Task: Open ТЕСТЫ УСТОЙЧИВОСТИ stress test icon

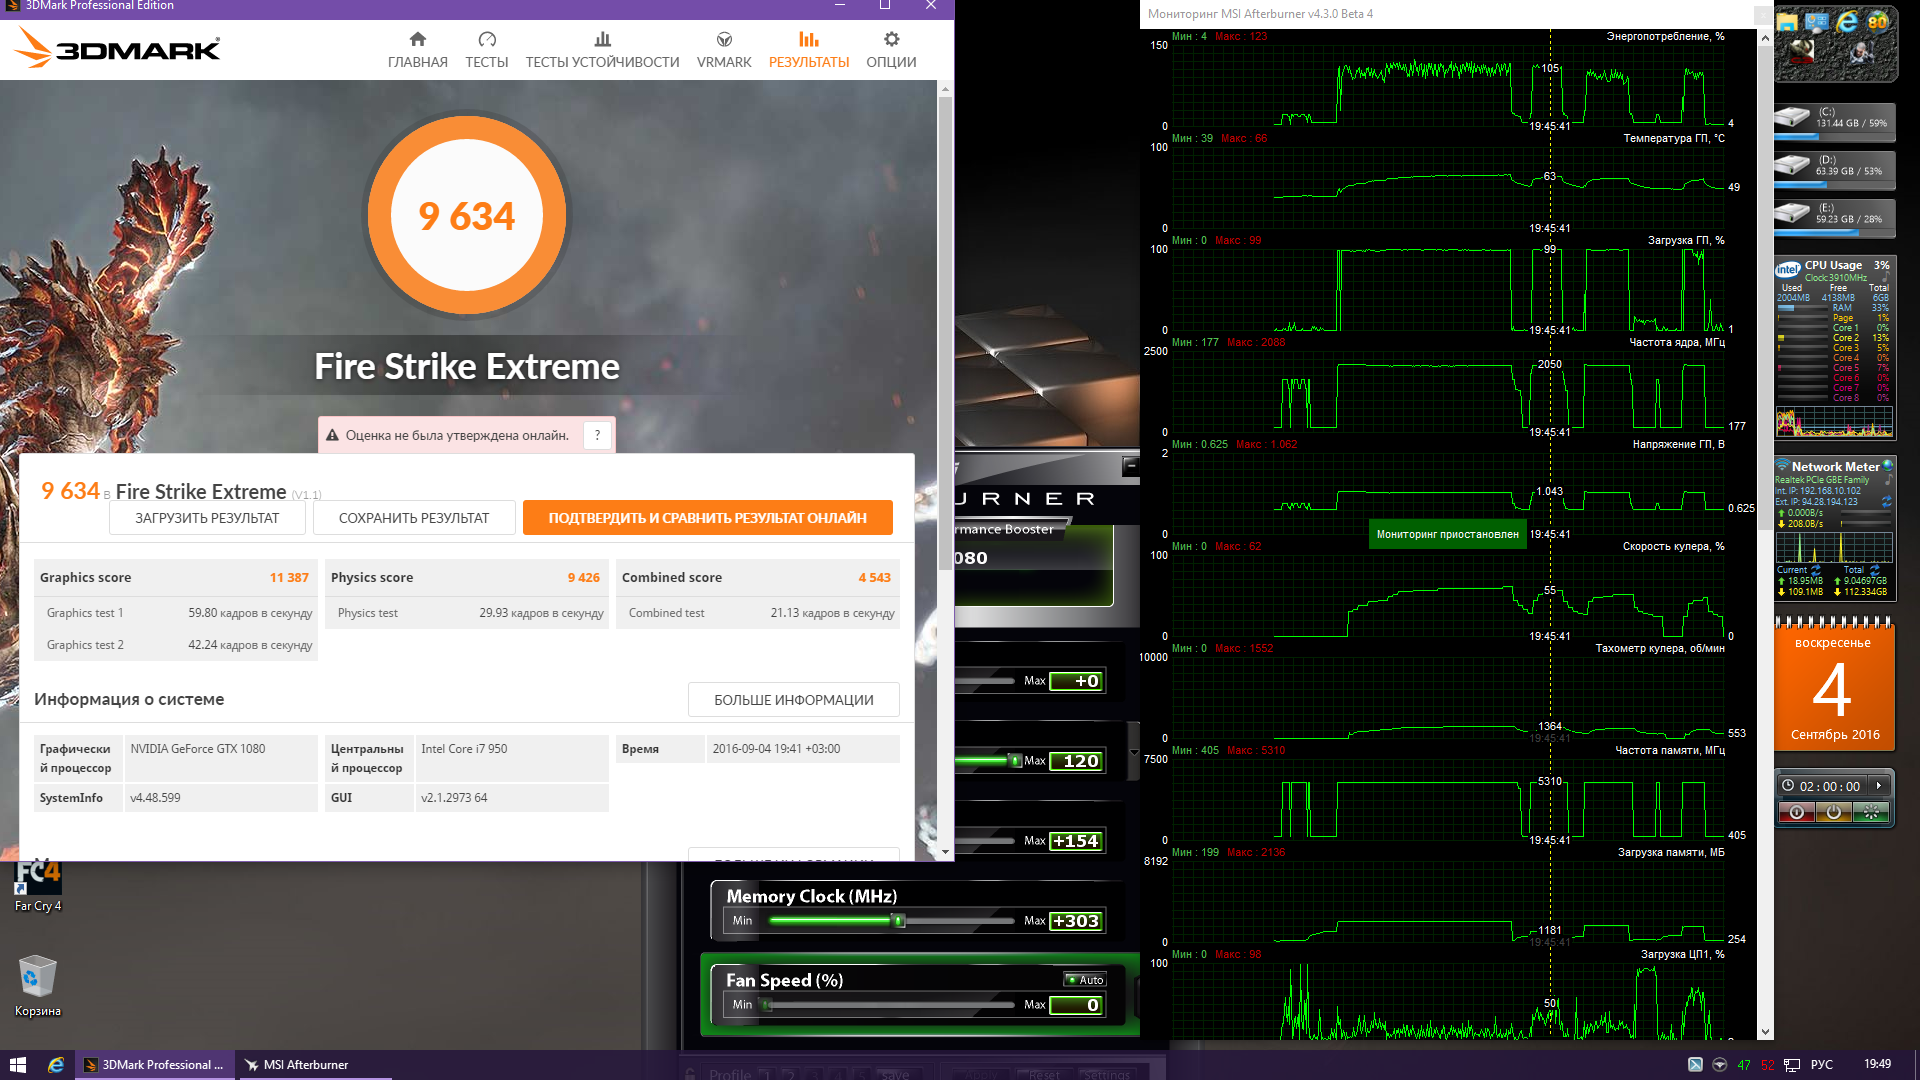Action: click(602, 40)
